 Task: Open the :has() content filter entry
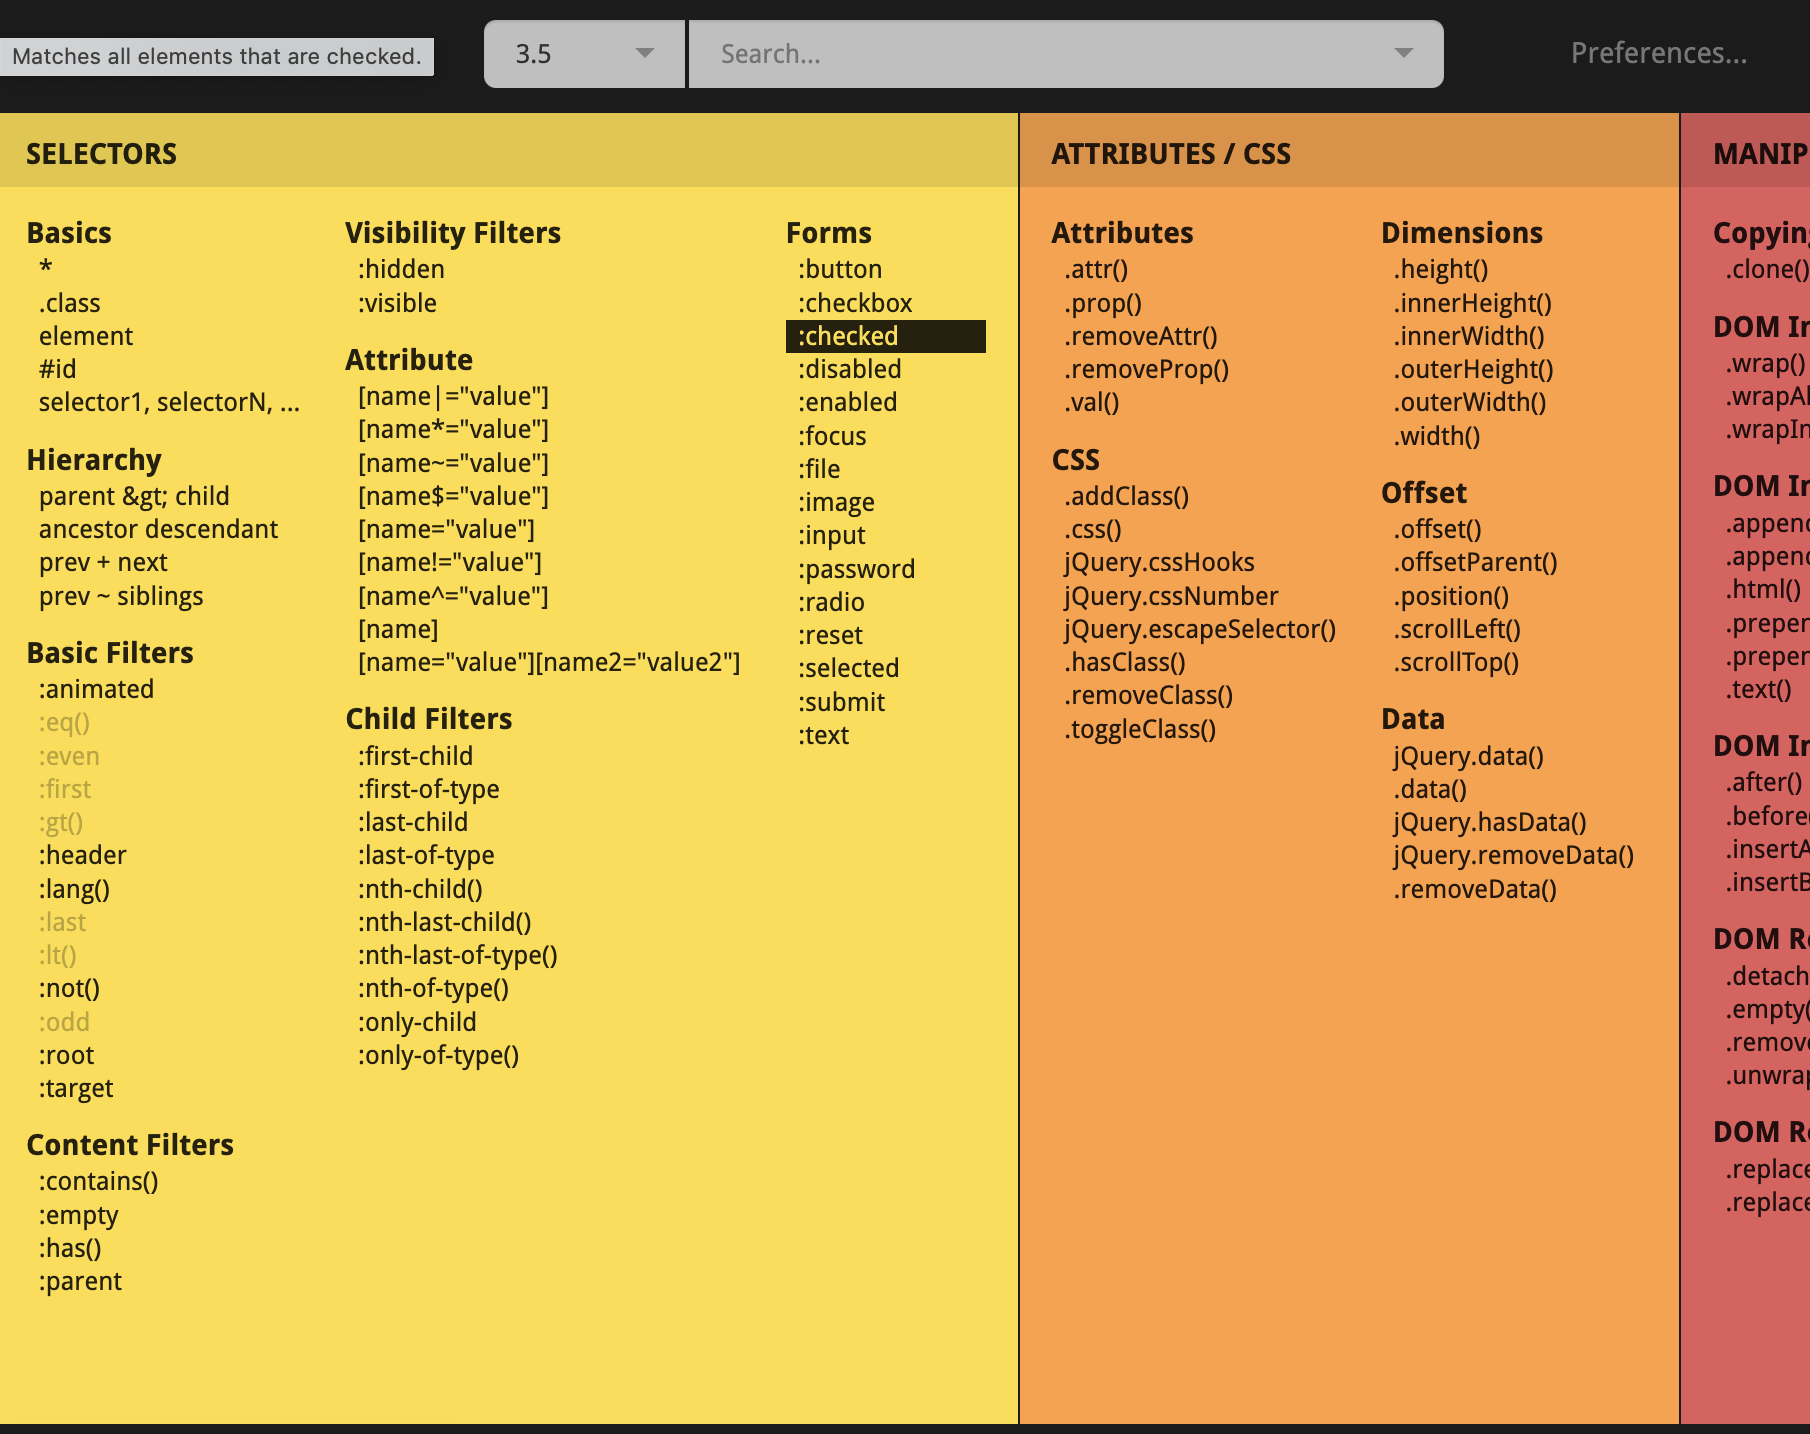click(x=70, y=1248)
